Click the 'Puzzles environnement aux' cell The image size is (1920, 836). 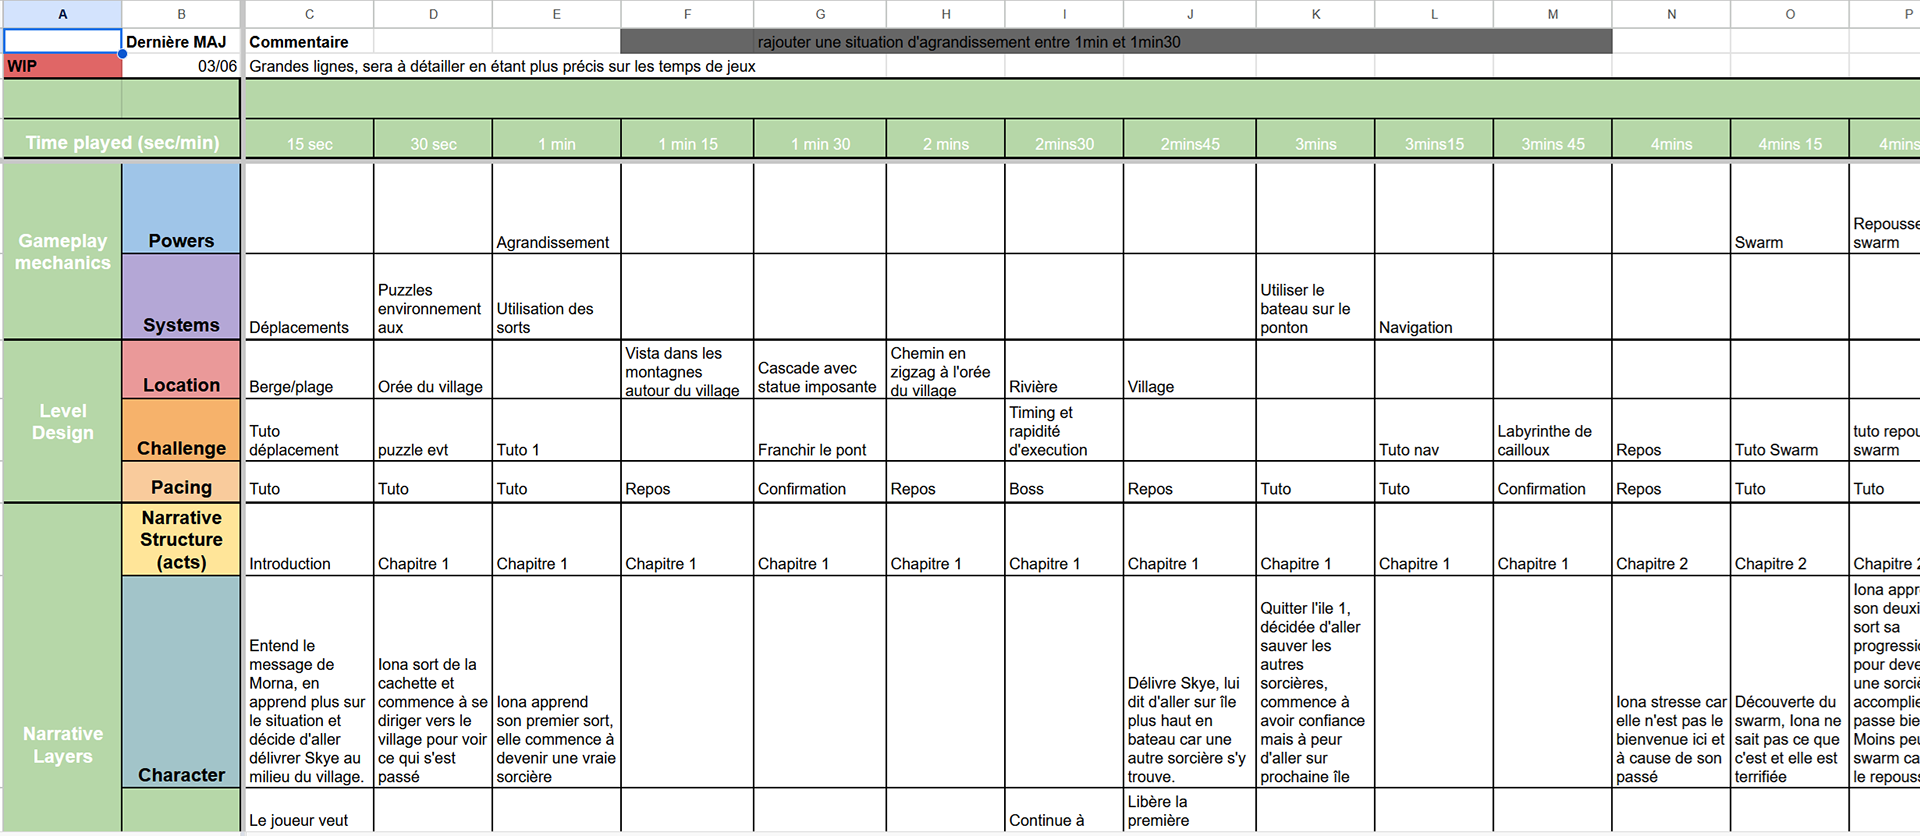coord(433,296)
